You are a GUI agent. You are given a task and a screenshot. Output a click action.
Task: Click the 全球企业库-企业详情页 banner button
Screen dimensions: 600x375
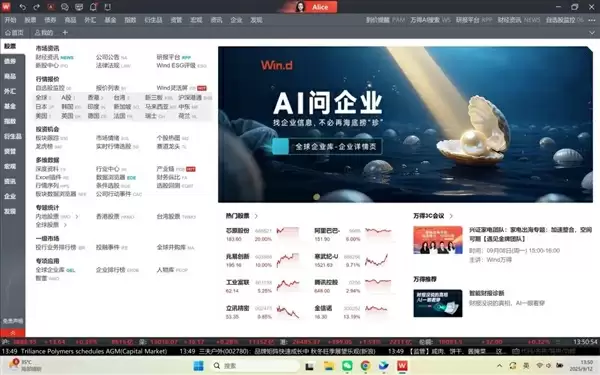[x=327, y=147]
